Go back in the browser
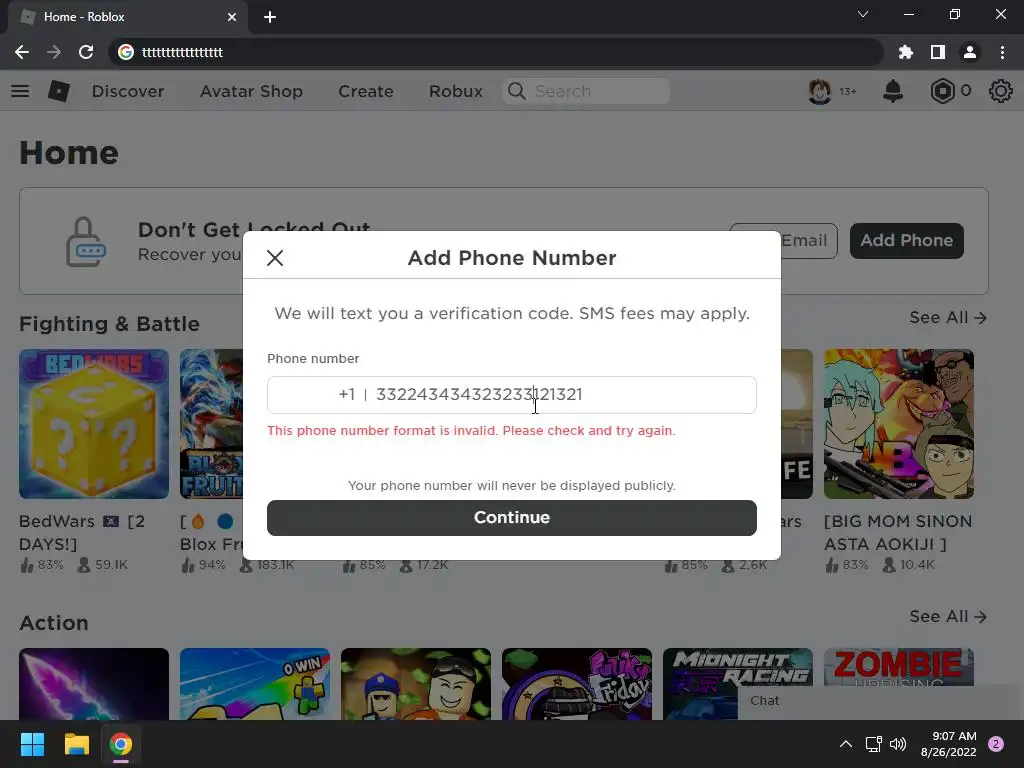This screenshot has height=768, width=1024. coord(22,52)
